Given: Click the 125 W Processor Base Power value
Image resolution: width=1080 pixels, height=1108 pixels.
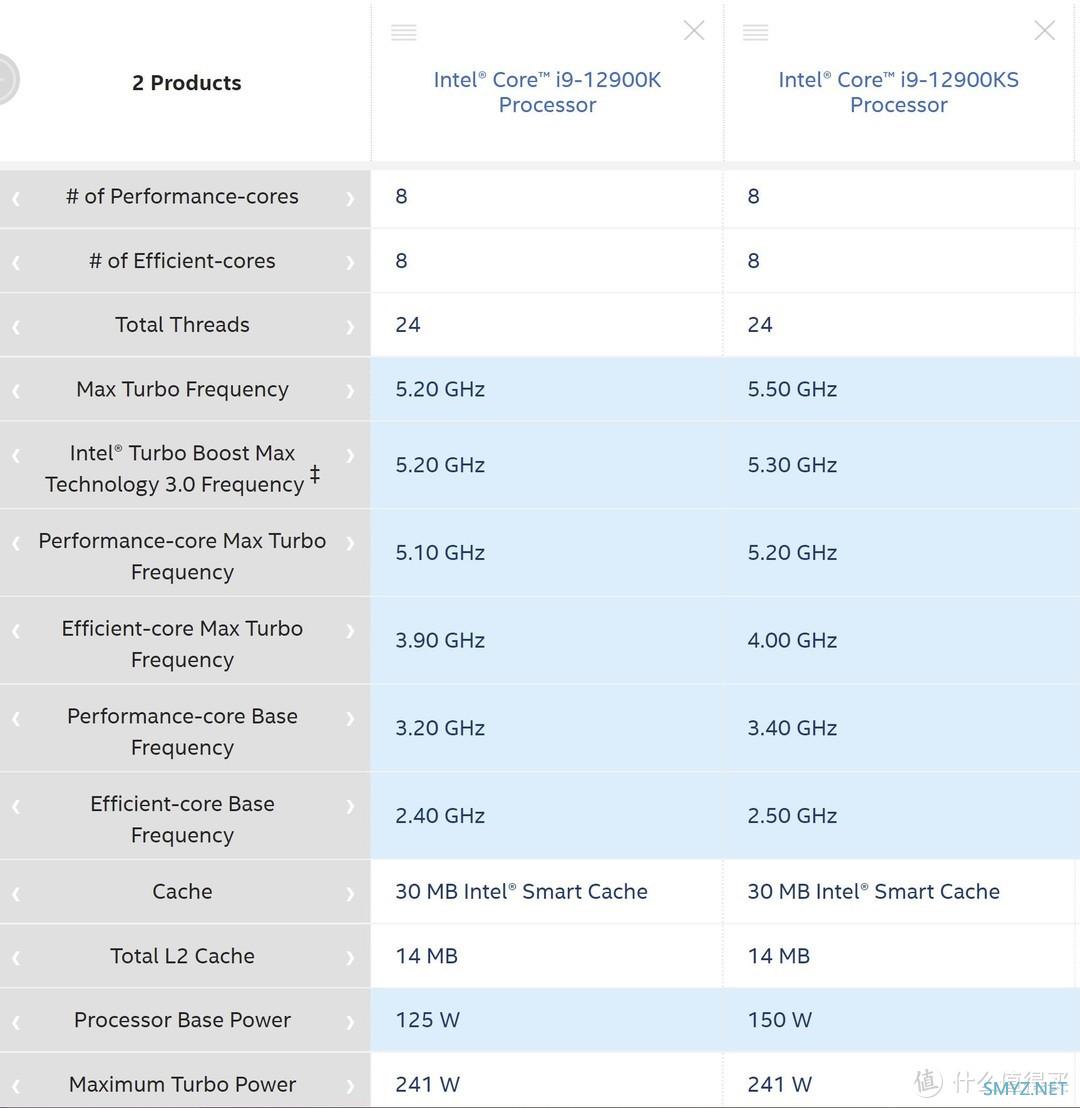Looking at the screenshot, I should (428, 1020).
